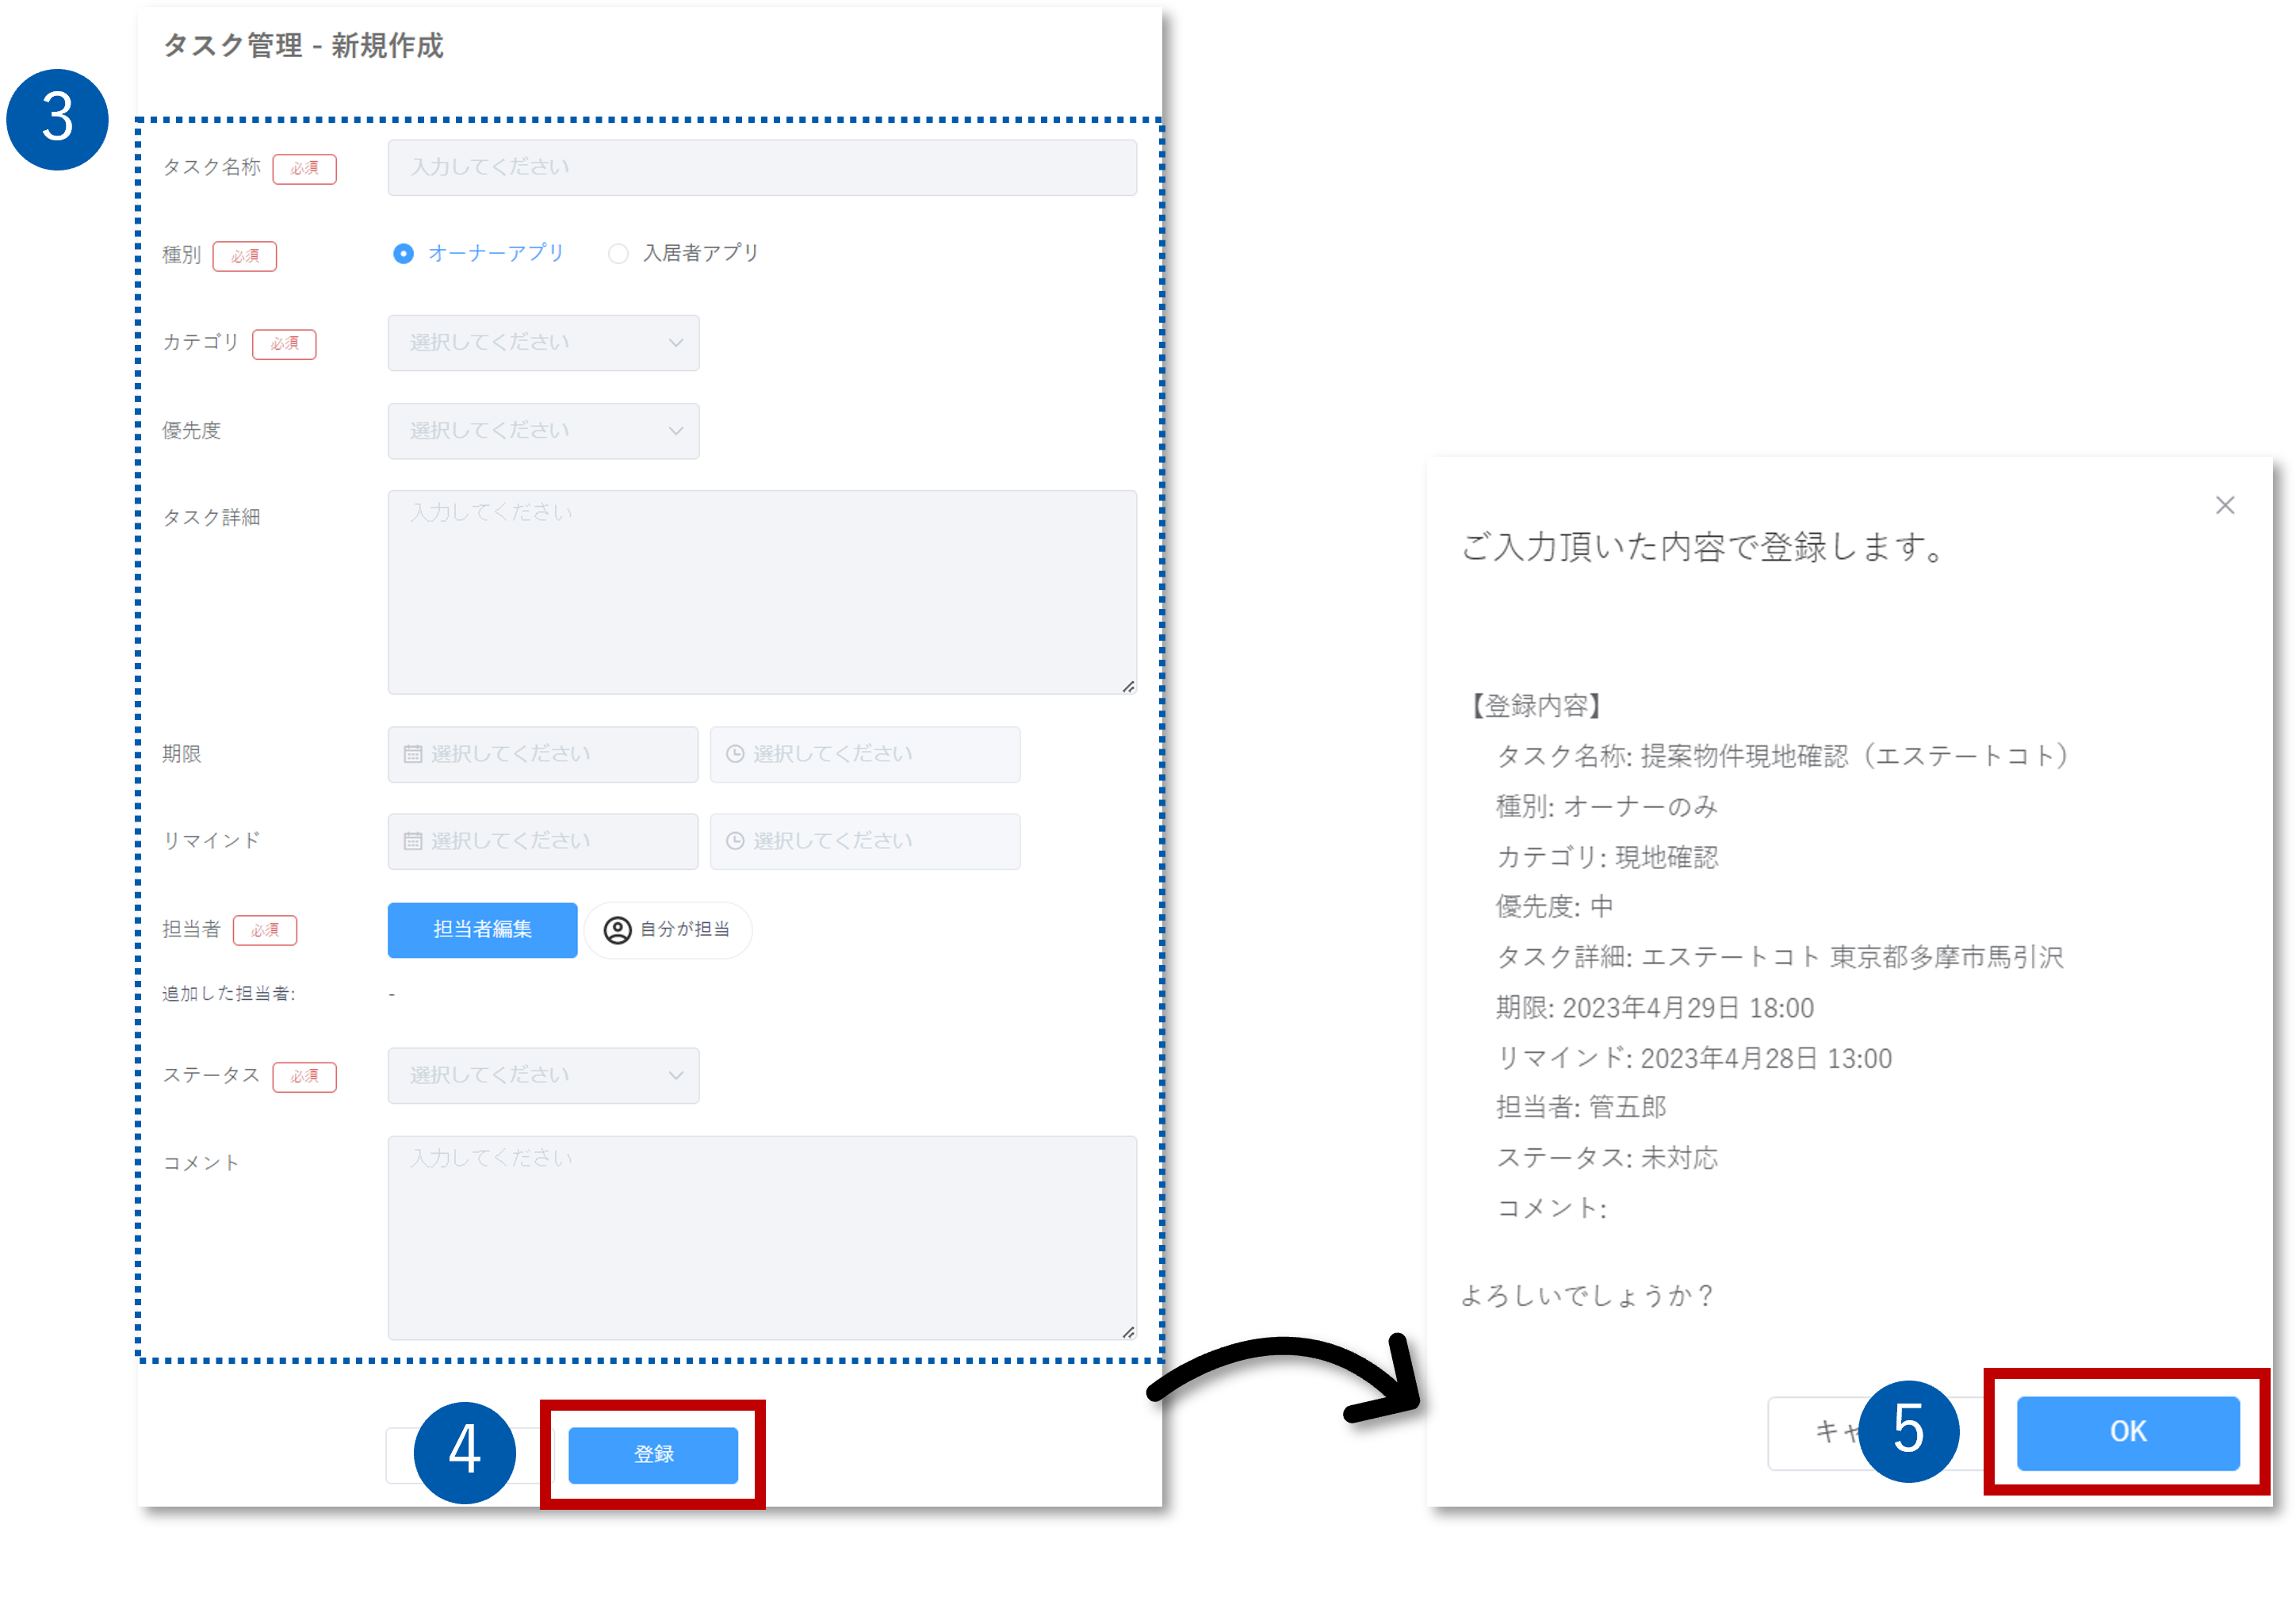Click the タスク詳細 text area
The width and height of the screenshot is (2296, 1601).
pyautogui.click(x=761, y=592)
